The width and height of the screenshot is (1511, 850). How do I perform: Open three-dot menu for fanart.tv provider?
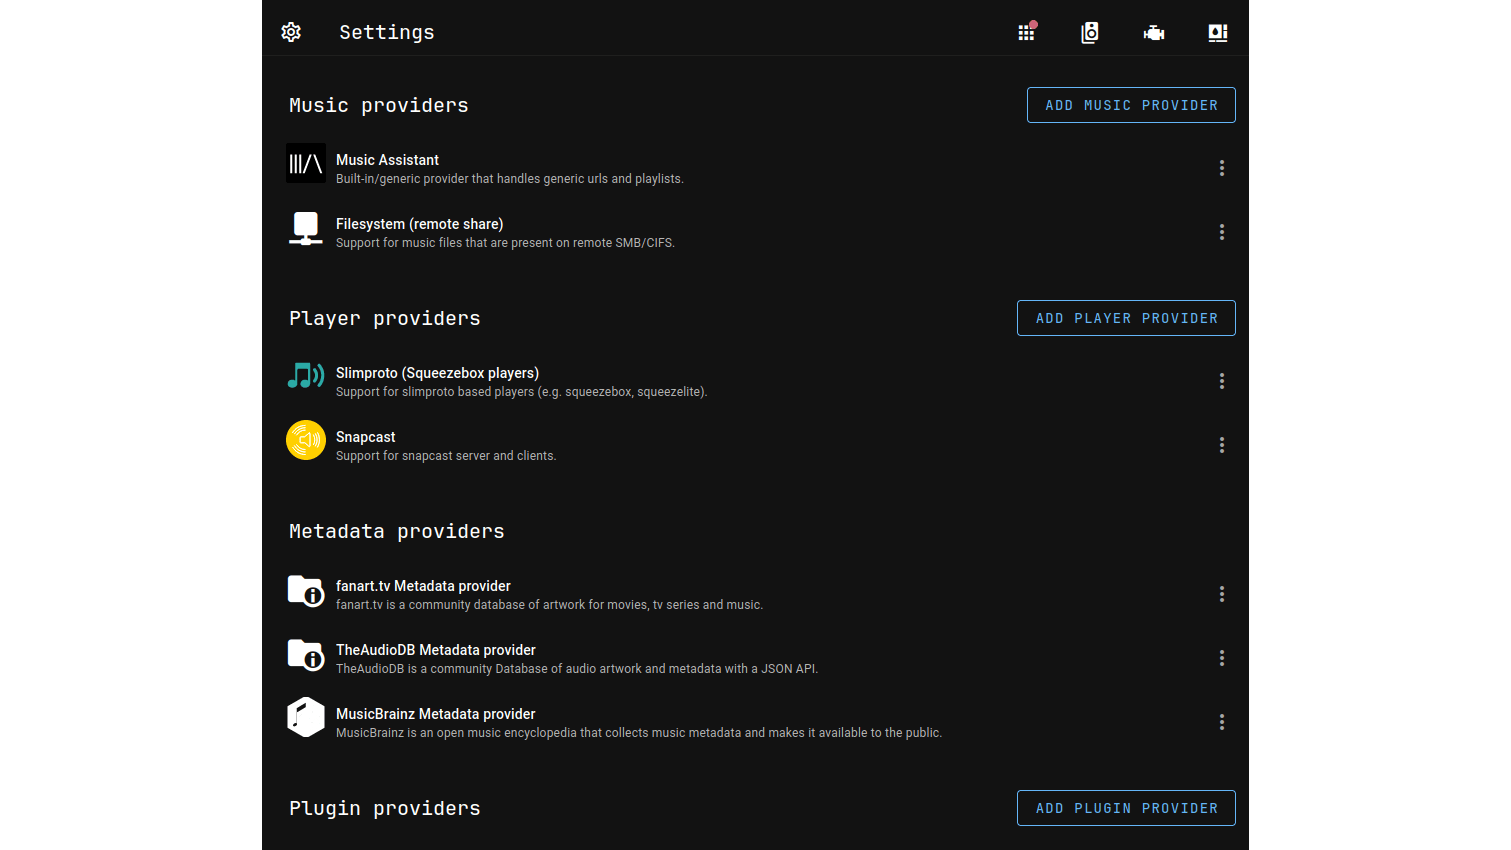pos(1221,594)
